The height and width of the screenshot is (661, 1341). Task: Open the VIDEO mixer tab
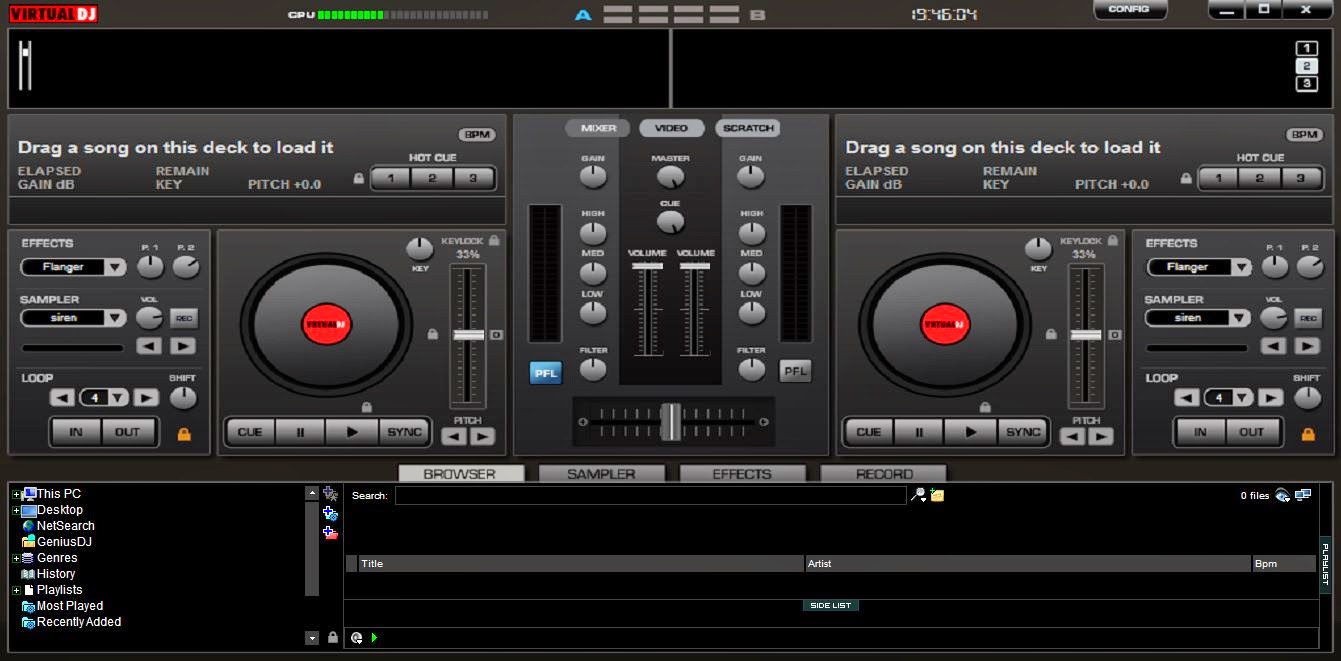coord(671,128)
